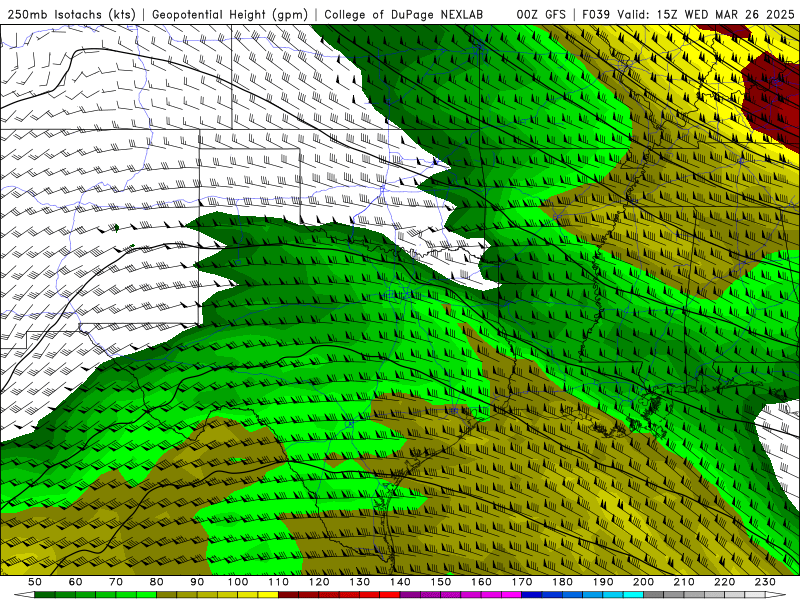Click the 200 label on the color scale
Screen dimensions: 800x600
click(643, 582)
